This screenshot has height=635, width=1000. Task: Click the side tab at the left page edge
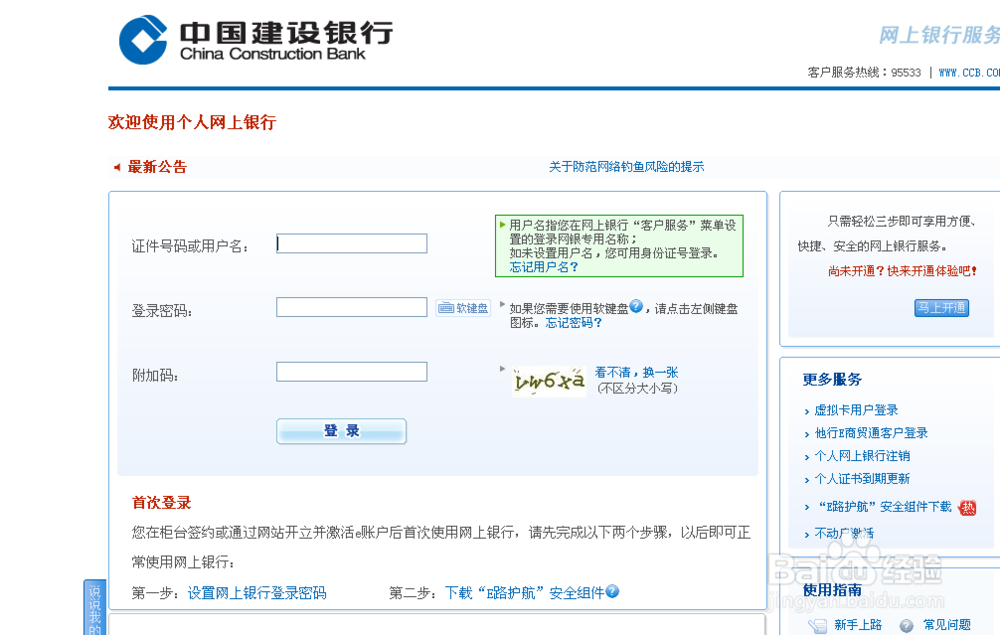coord(94,608)
